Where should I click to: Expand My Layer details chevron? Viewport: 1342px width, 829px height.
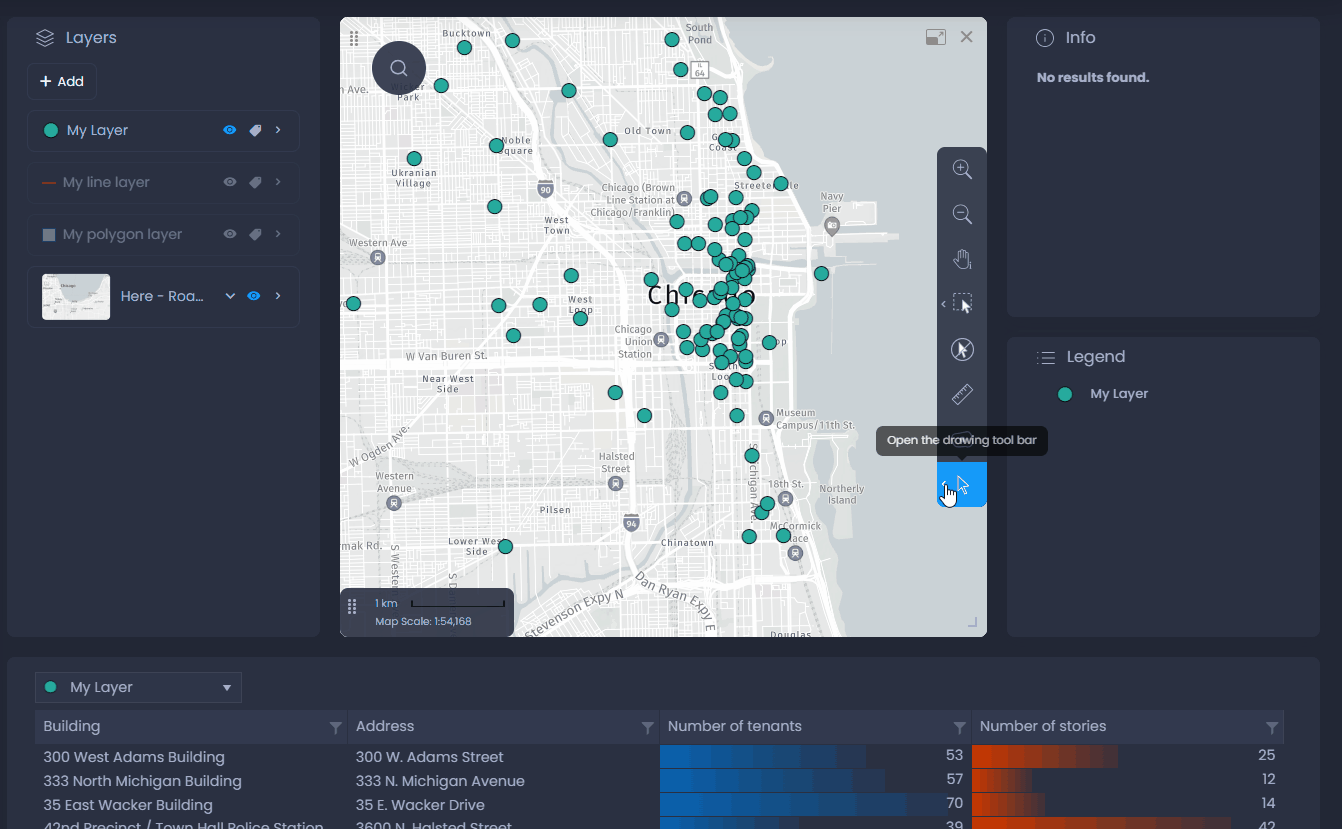(x=278, y=130)
